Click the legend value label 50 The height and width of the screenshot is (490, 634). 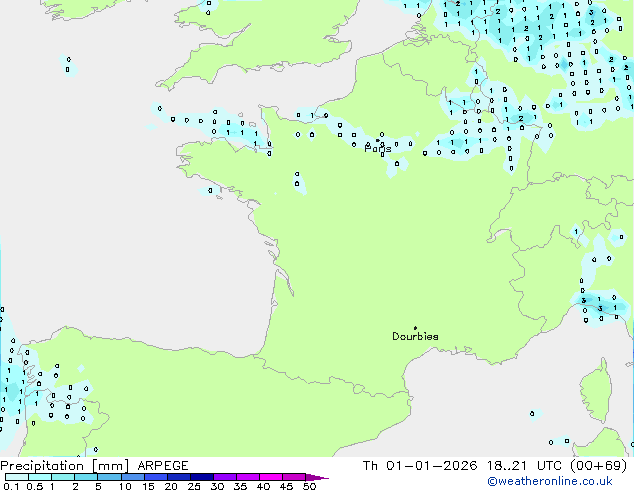[x=309, y=486]
